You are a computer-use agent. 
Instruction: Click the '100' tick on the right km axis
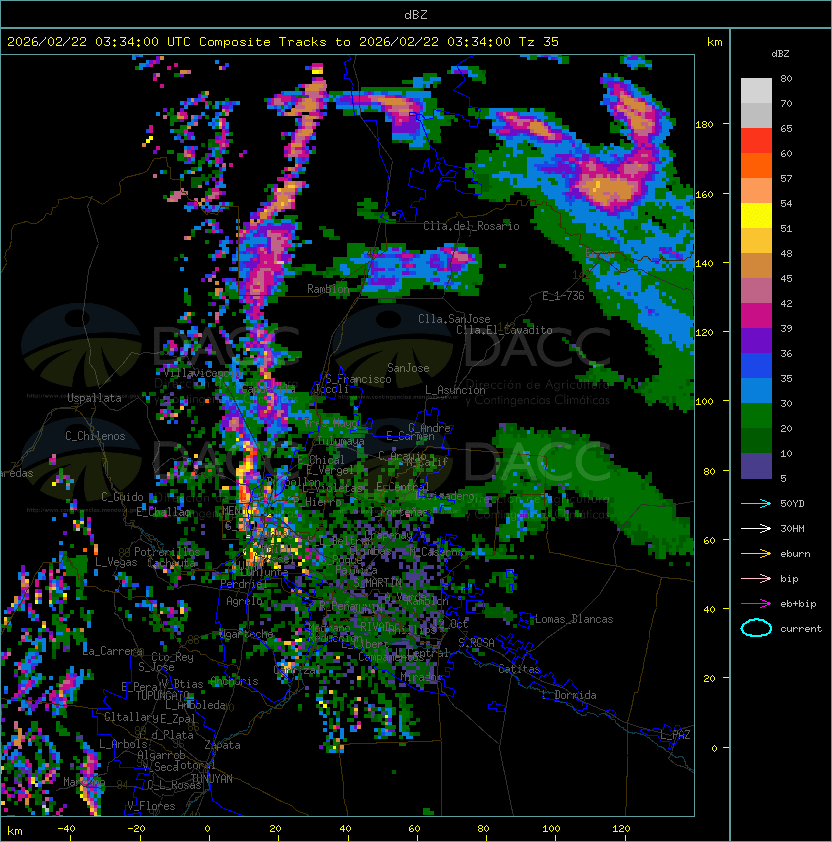[x=704, y=401]
